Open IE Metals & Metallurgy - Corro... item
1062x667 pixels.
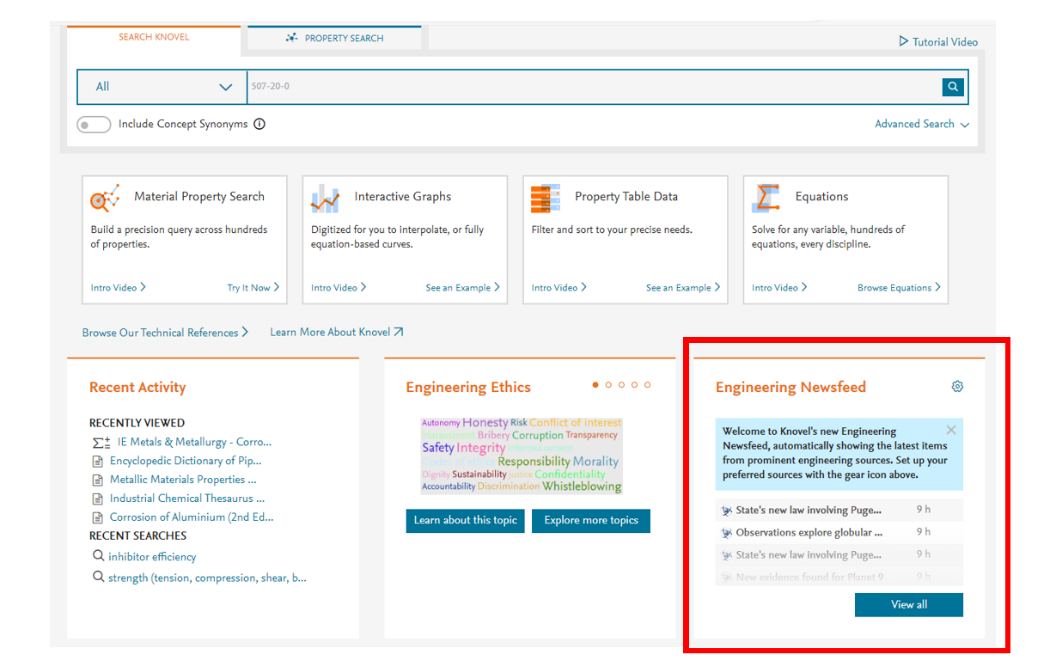194,442
